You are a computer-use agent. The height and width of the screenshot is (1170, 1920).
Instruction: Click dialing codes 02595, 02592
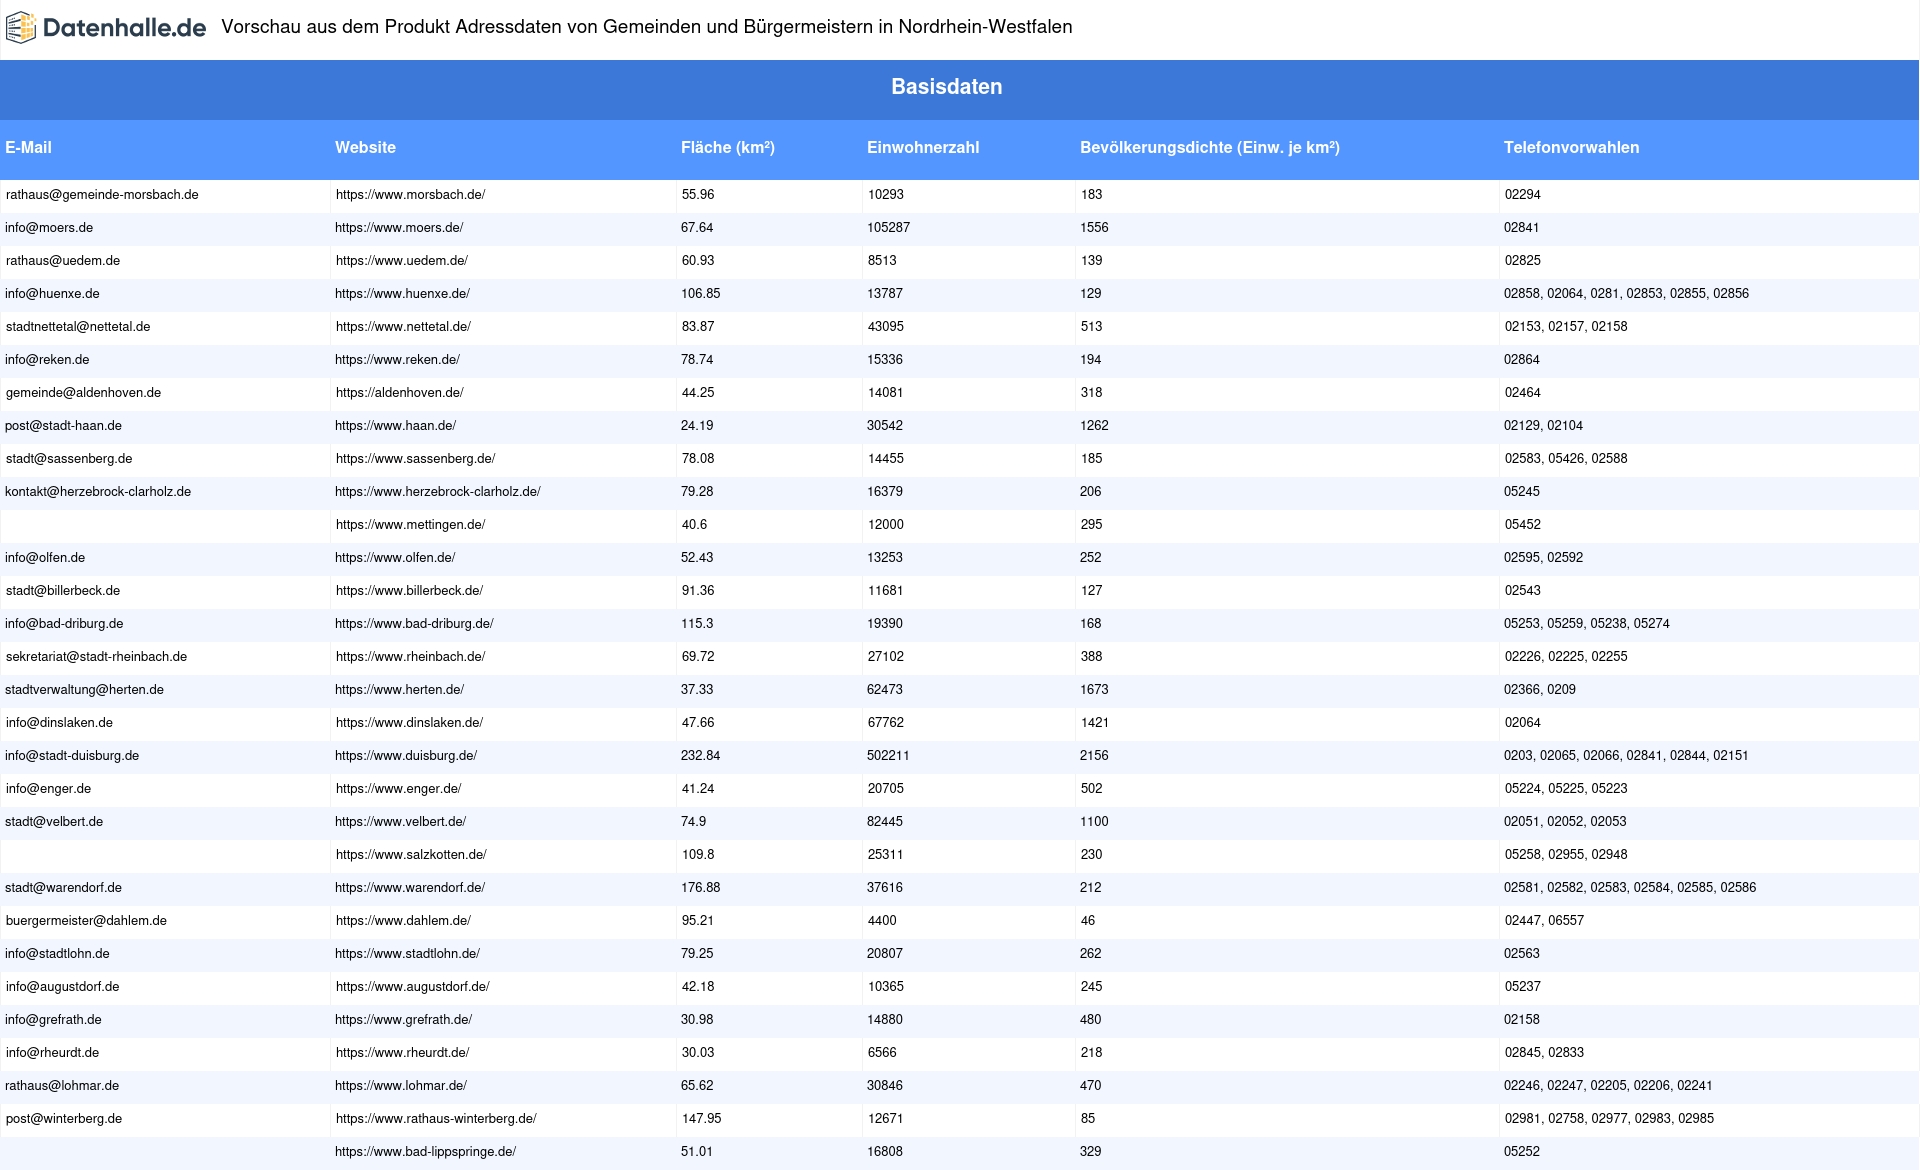point(1543,558)
